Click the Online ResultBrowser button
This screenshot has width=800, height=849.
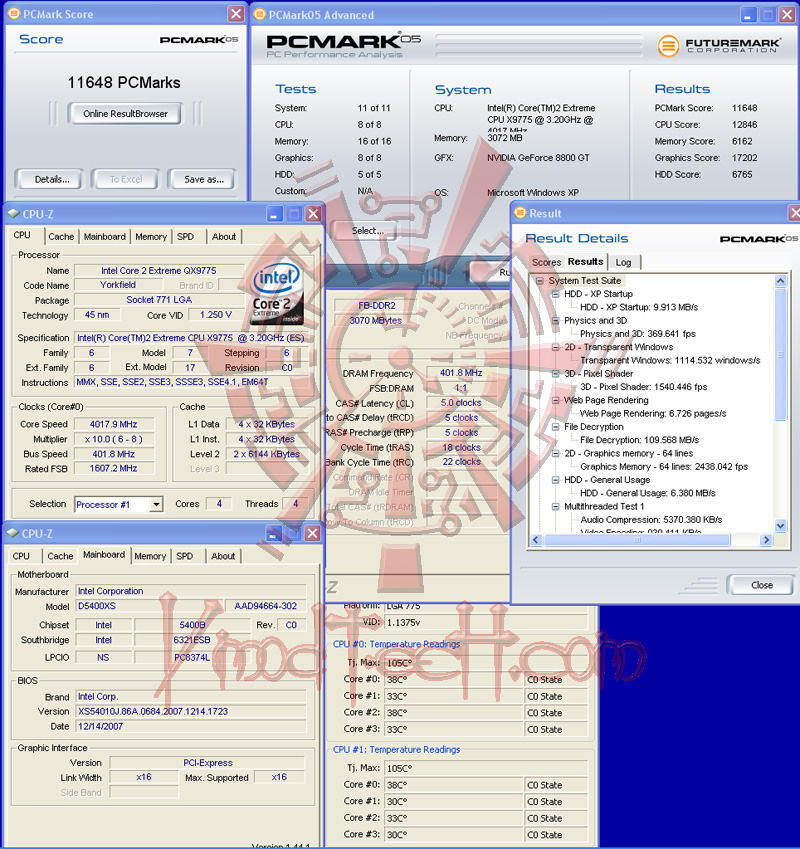(125, 114)
